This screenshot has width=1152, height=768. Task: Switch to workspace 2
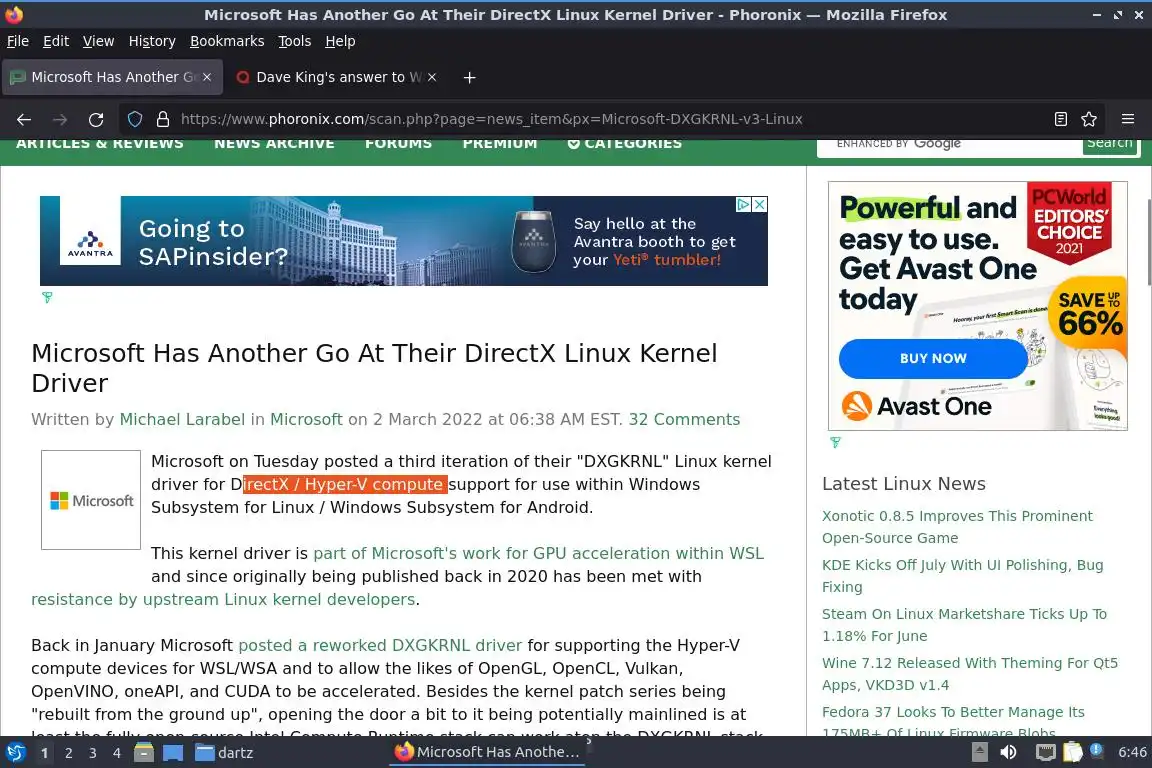(x=69, y=753)
